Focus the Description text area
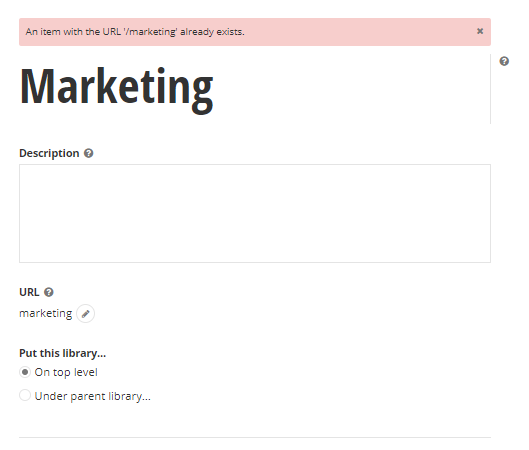The width and height of the screenshot is (529, 450). [255, 214]
